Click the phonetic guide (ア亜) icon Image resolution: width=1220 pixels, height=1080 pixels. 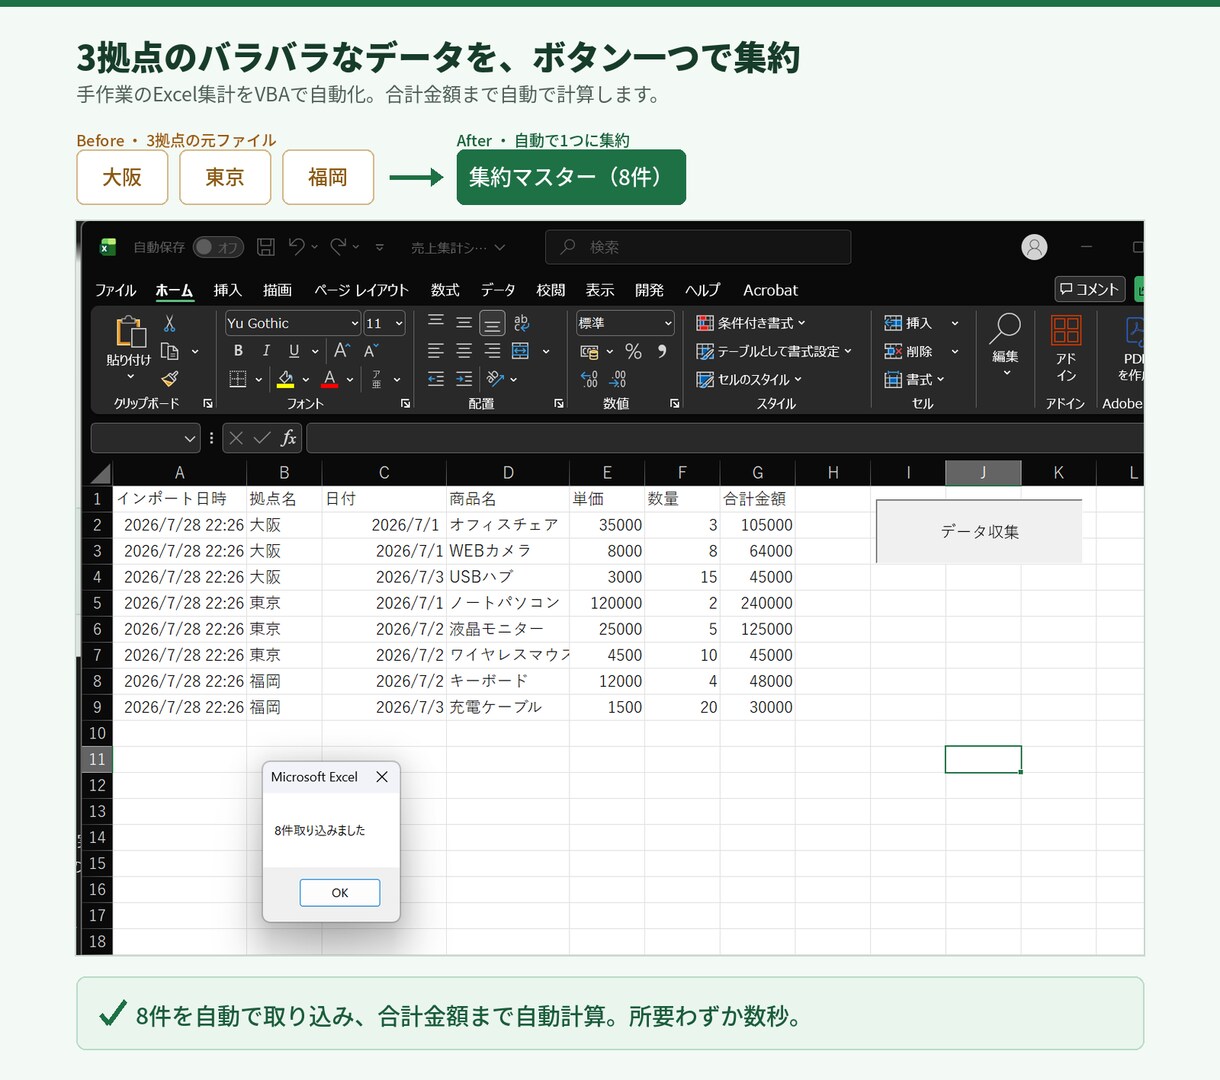[376, 379]
